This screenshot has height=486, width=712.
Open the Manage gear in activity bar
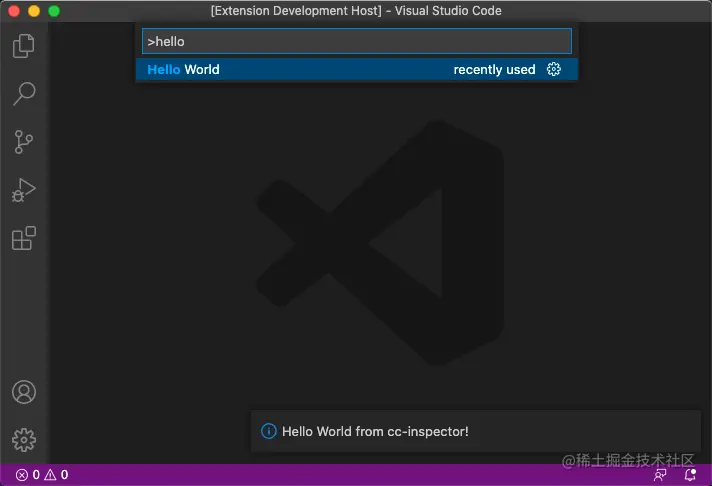[24, 440]
